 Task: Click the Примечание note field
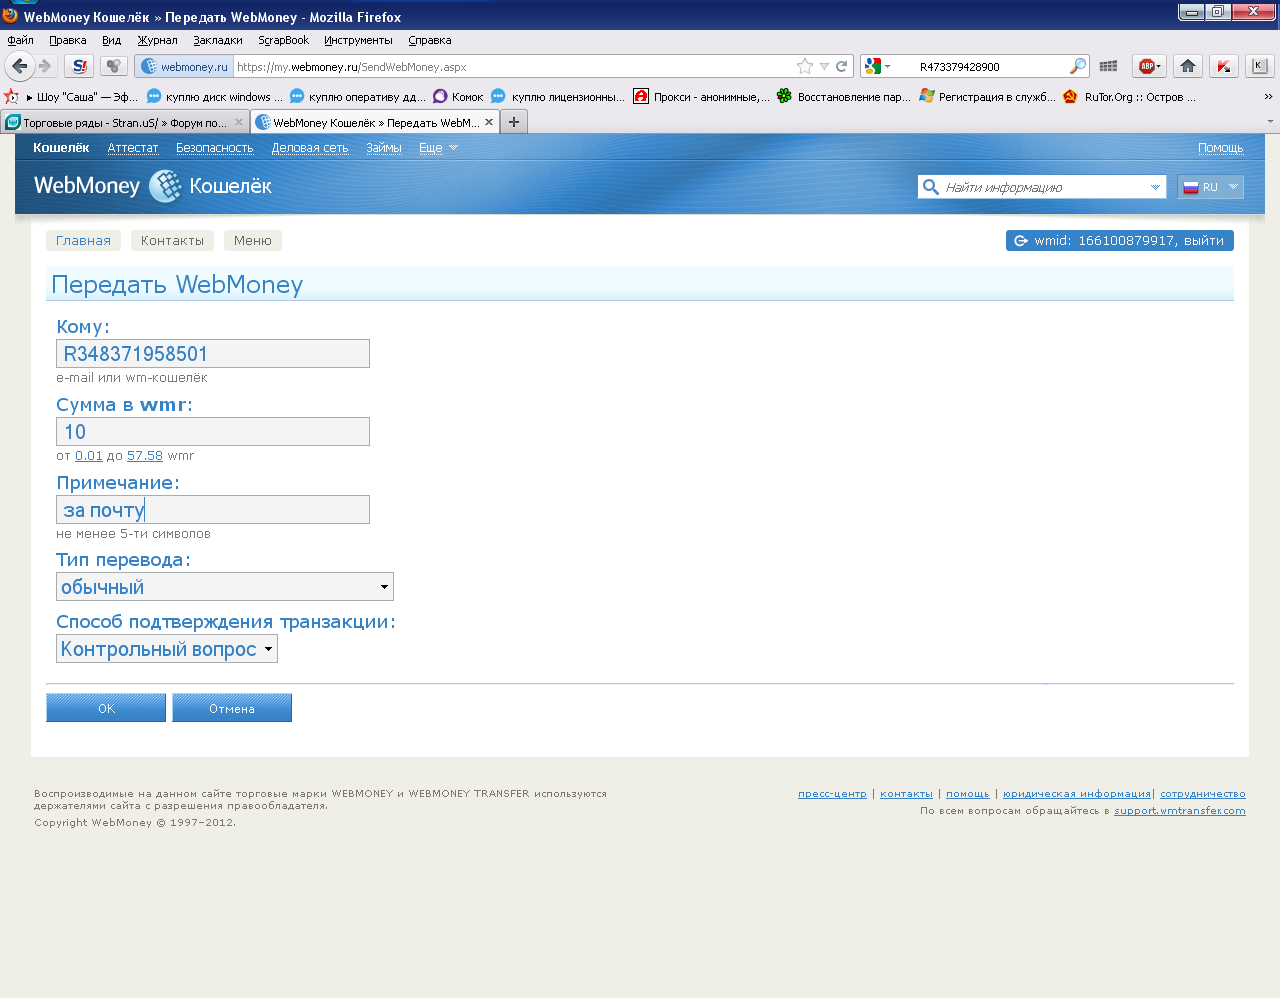tap(213, 509)
